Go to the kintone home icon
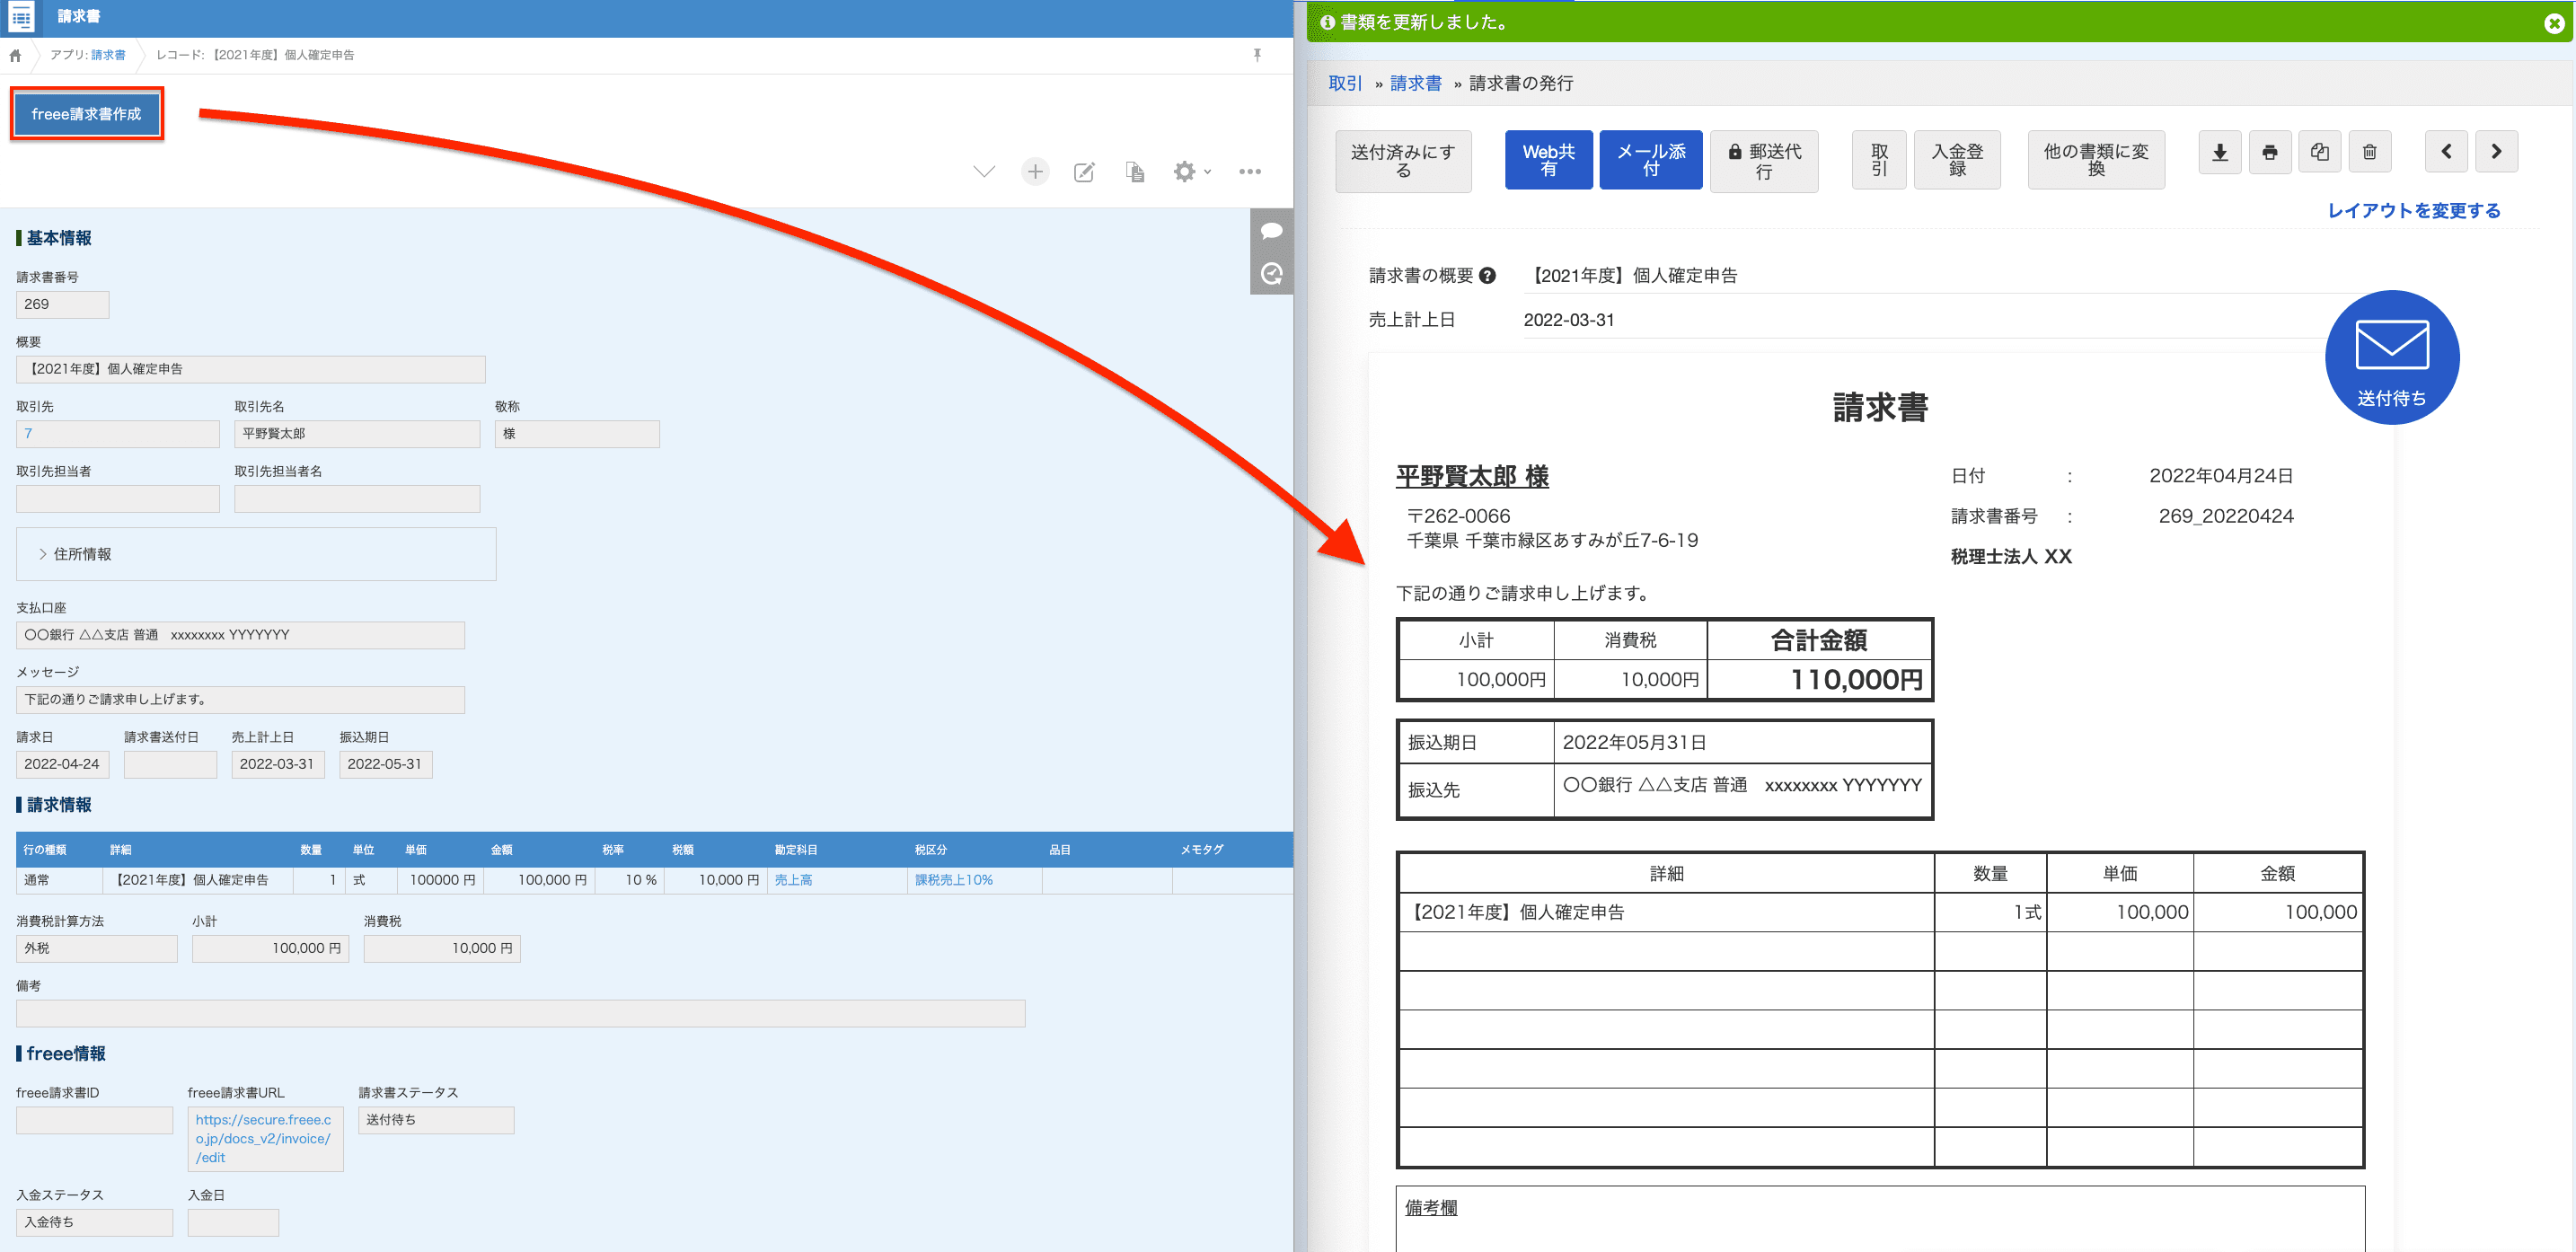The image size is (2576, 1252). [15, 56]
